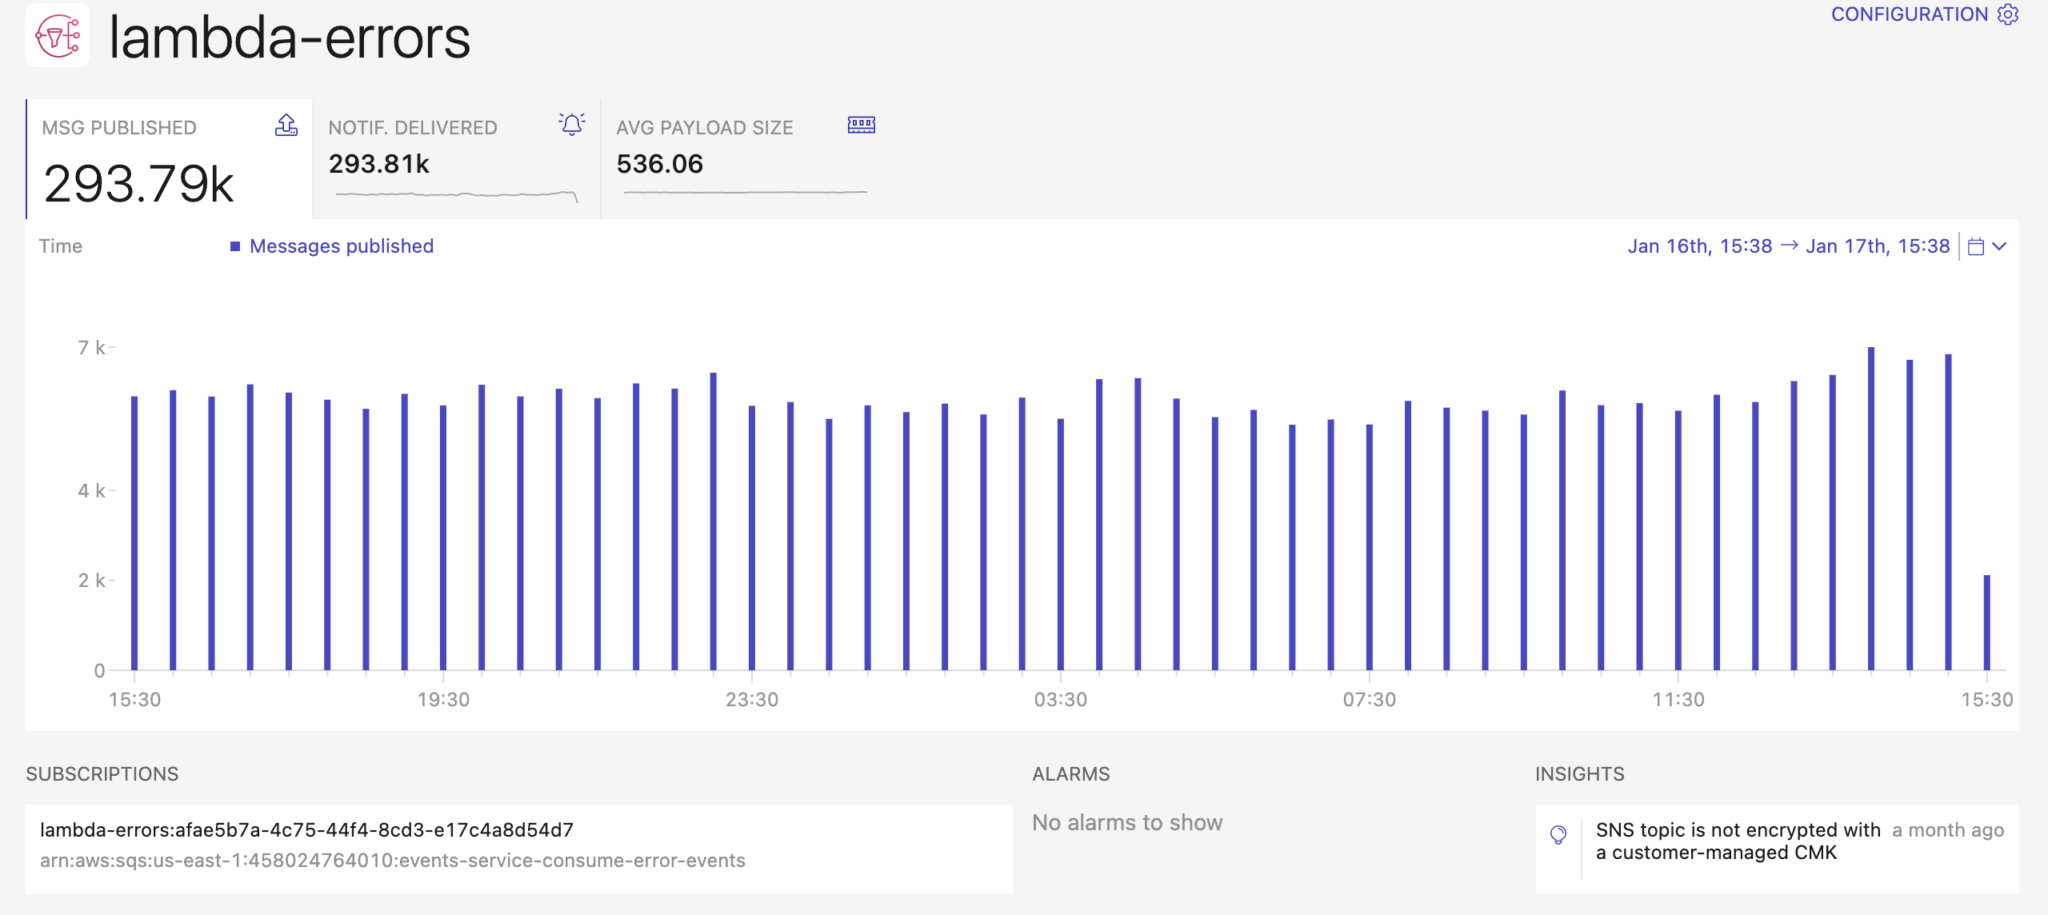Click the events-service-consume-error-events ARN text

pos(392,861)
